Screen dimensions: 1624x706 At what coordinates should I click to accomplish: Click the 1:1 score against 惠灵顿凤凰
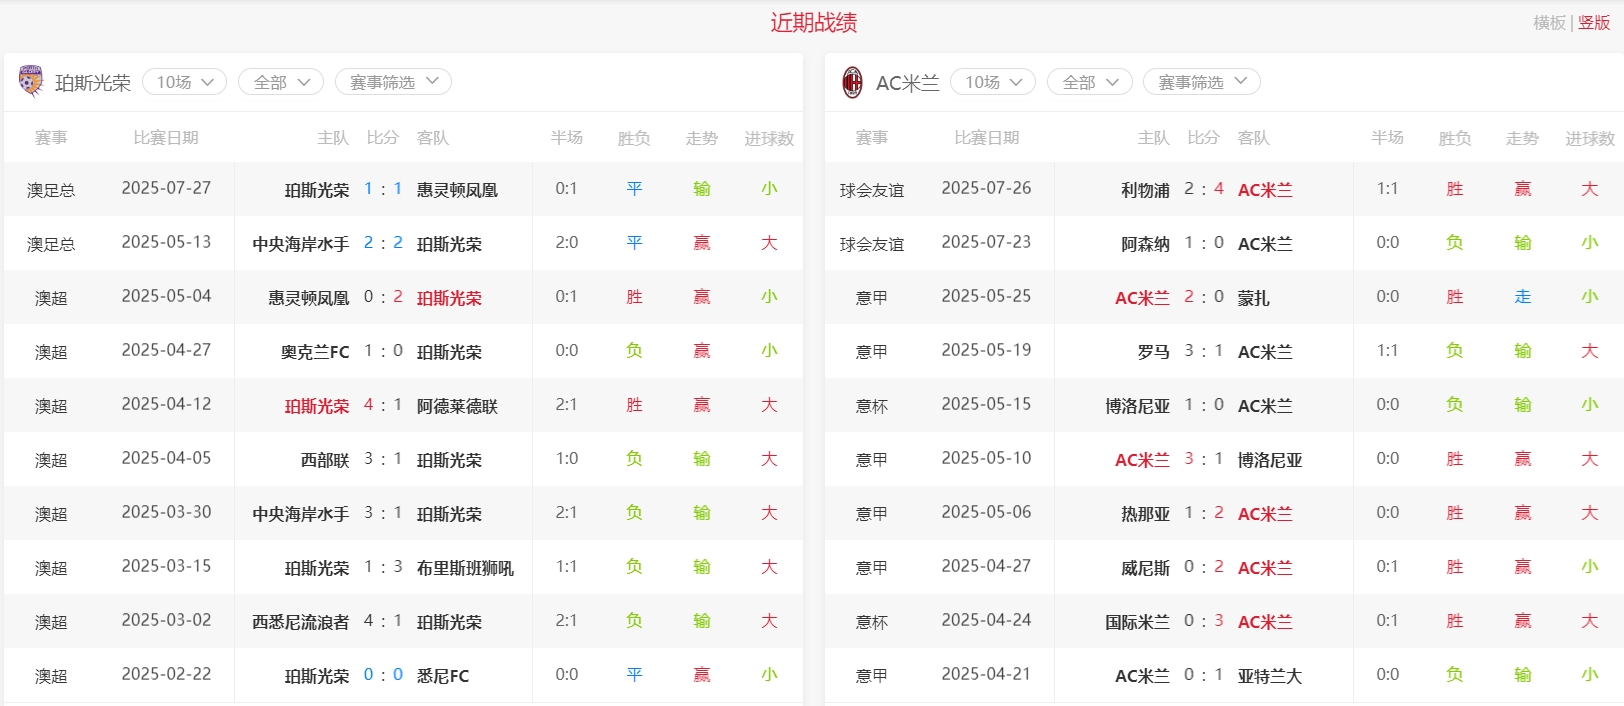point(383,189)
